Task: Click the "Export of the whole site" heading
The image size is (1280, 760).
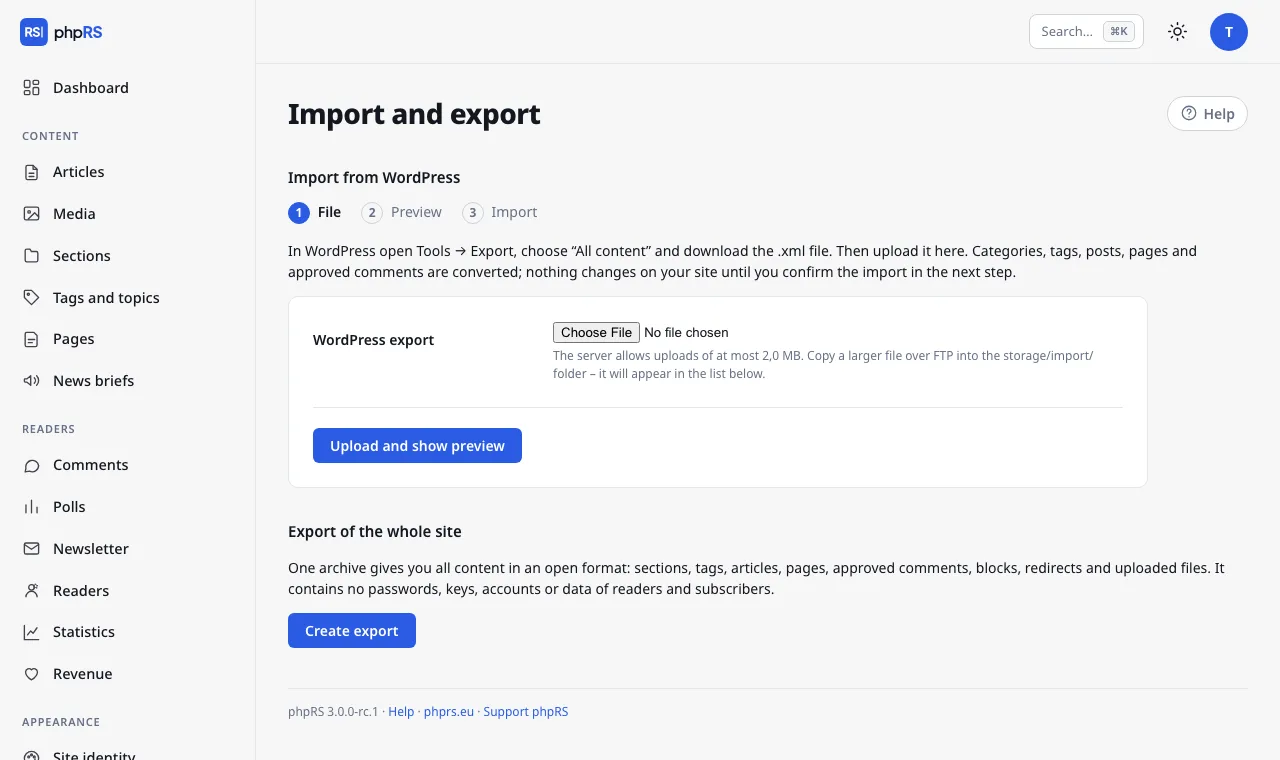Action: pyautogui.click(x=375, y=532)
